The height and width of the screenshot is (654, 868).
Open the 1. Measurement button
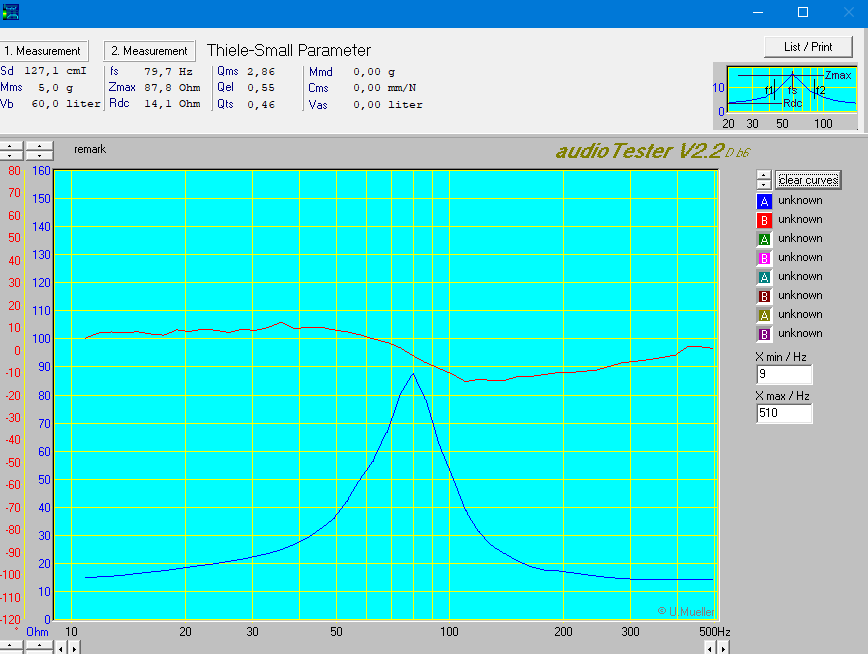43,51
